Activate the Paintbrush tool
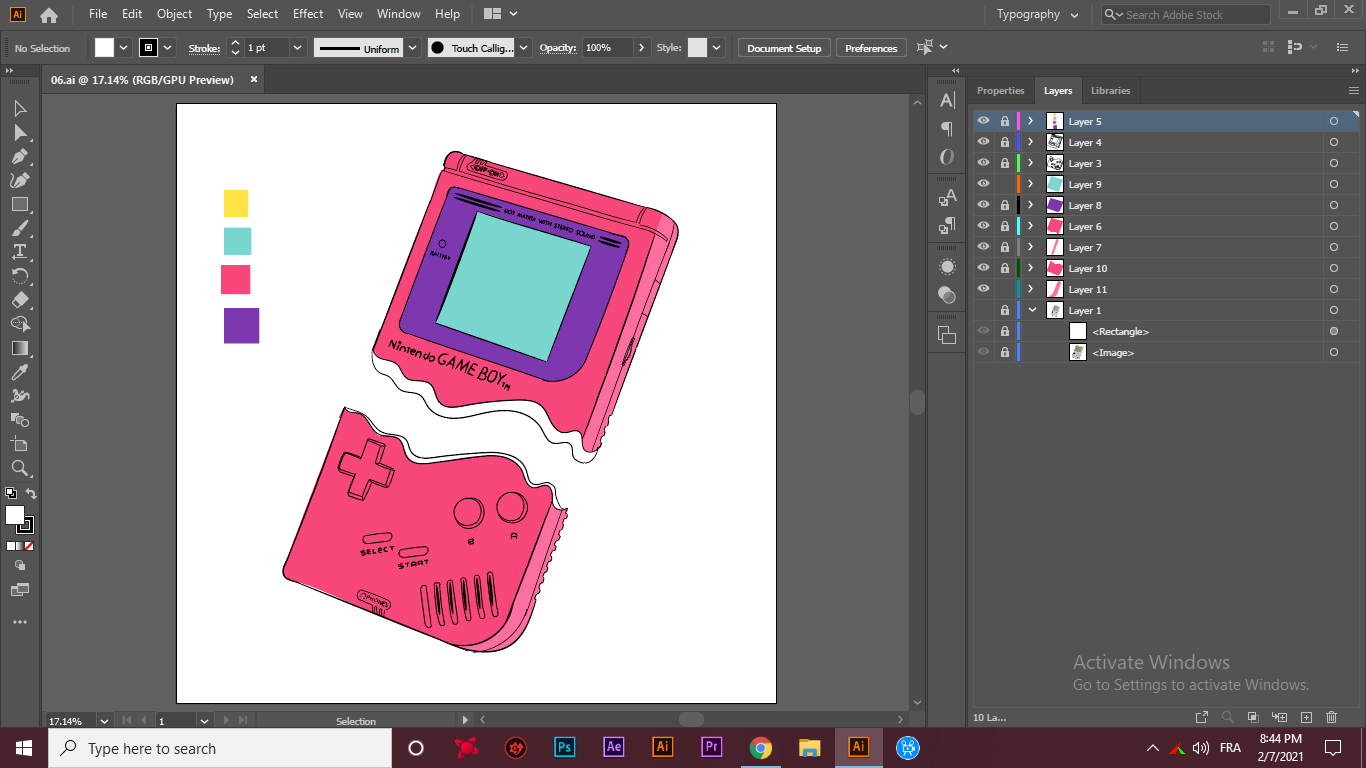Image resolution: width=1366 pixels, height=768 pixels. (x=20, y=228)
